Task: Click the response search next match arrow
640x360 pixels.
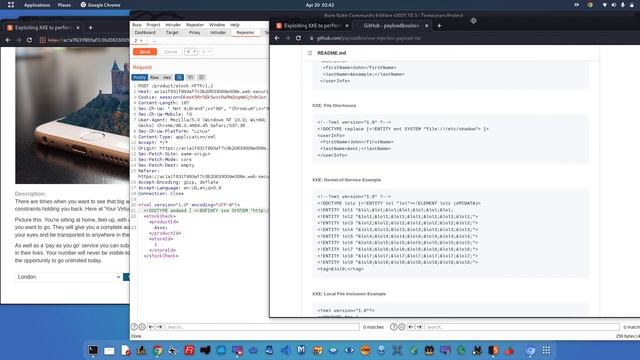Action: click(x=419, y=327)
